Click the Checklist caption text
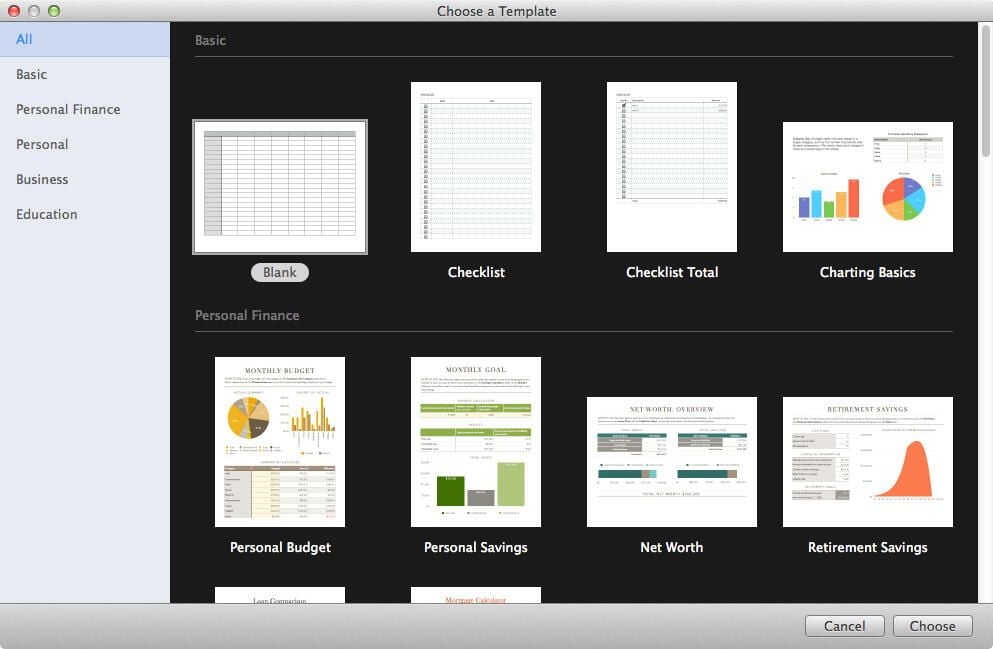Viewport: 993px width, 649px height. [x=476, y=272]
